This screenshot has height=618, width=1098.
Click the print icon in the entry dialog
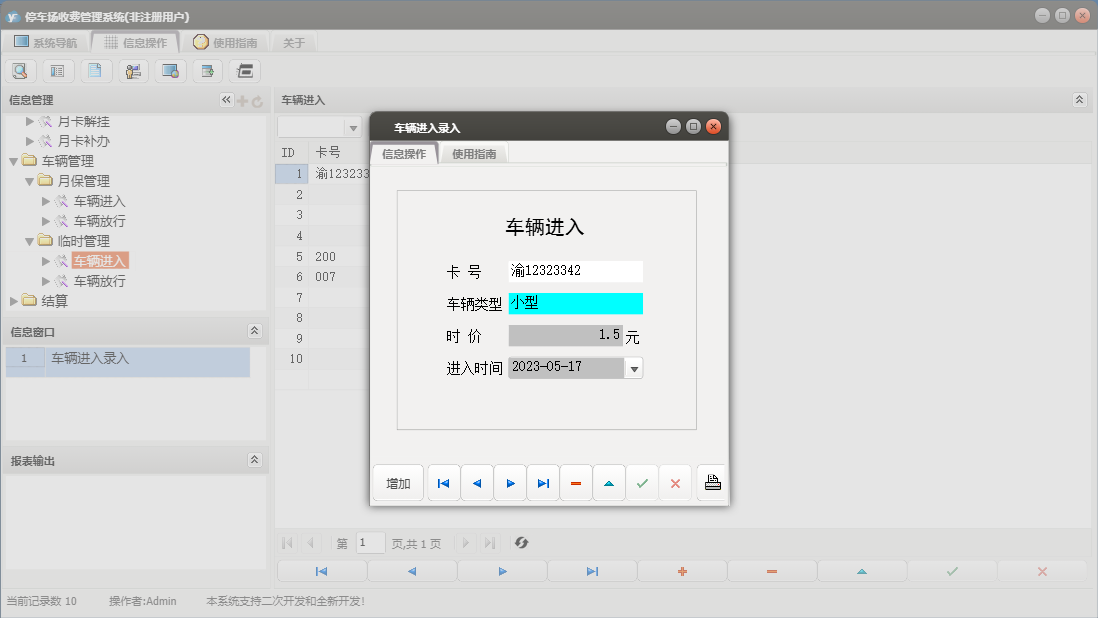711,482
